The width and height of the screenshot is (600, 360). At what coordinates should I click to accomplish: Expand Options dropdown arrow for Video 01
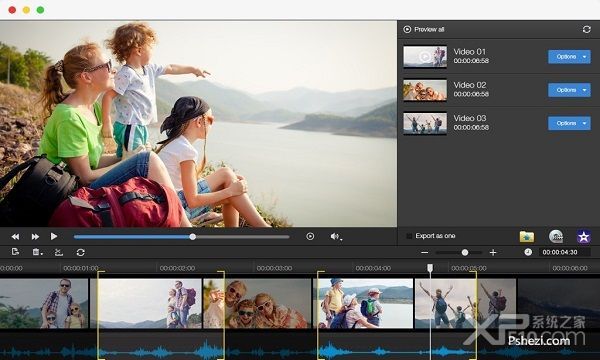pos(585,57)
